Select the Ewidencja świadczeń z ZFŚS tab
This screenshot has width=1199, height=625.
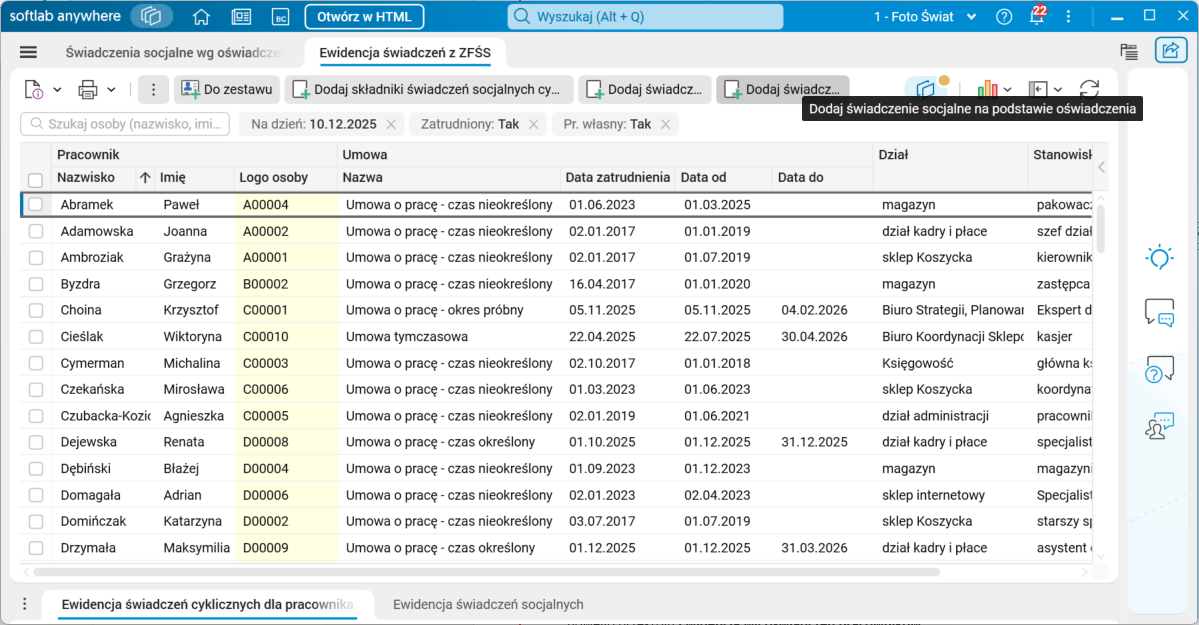click(405, 53)
